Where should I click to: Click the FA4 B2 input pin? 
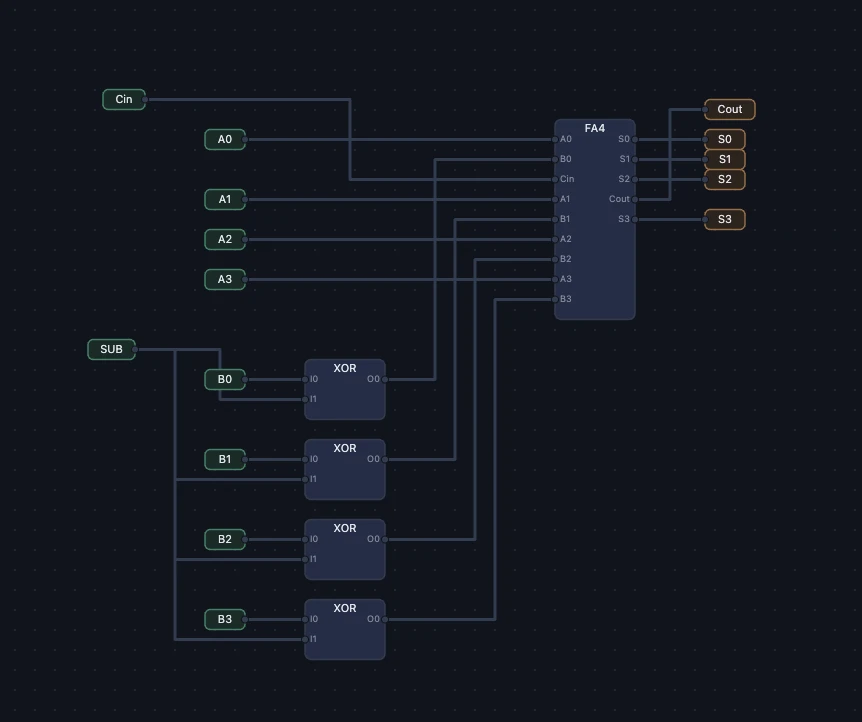tap(555, 260)
